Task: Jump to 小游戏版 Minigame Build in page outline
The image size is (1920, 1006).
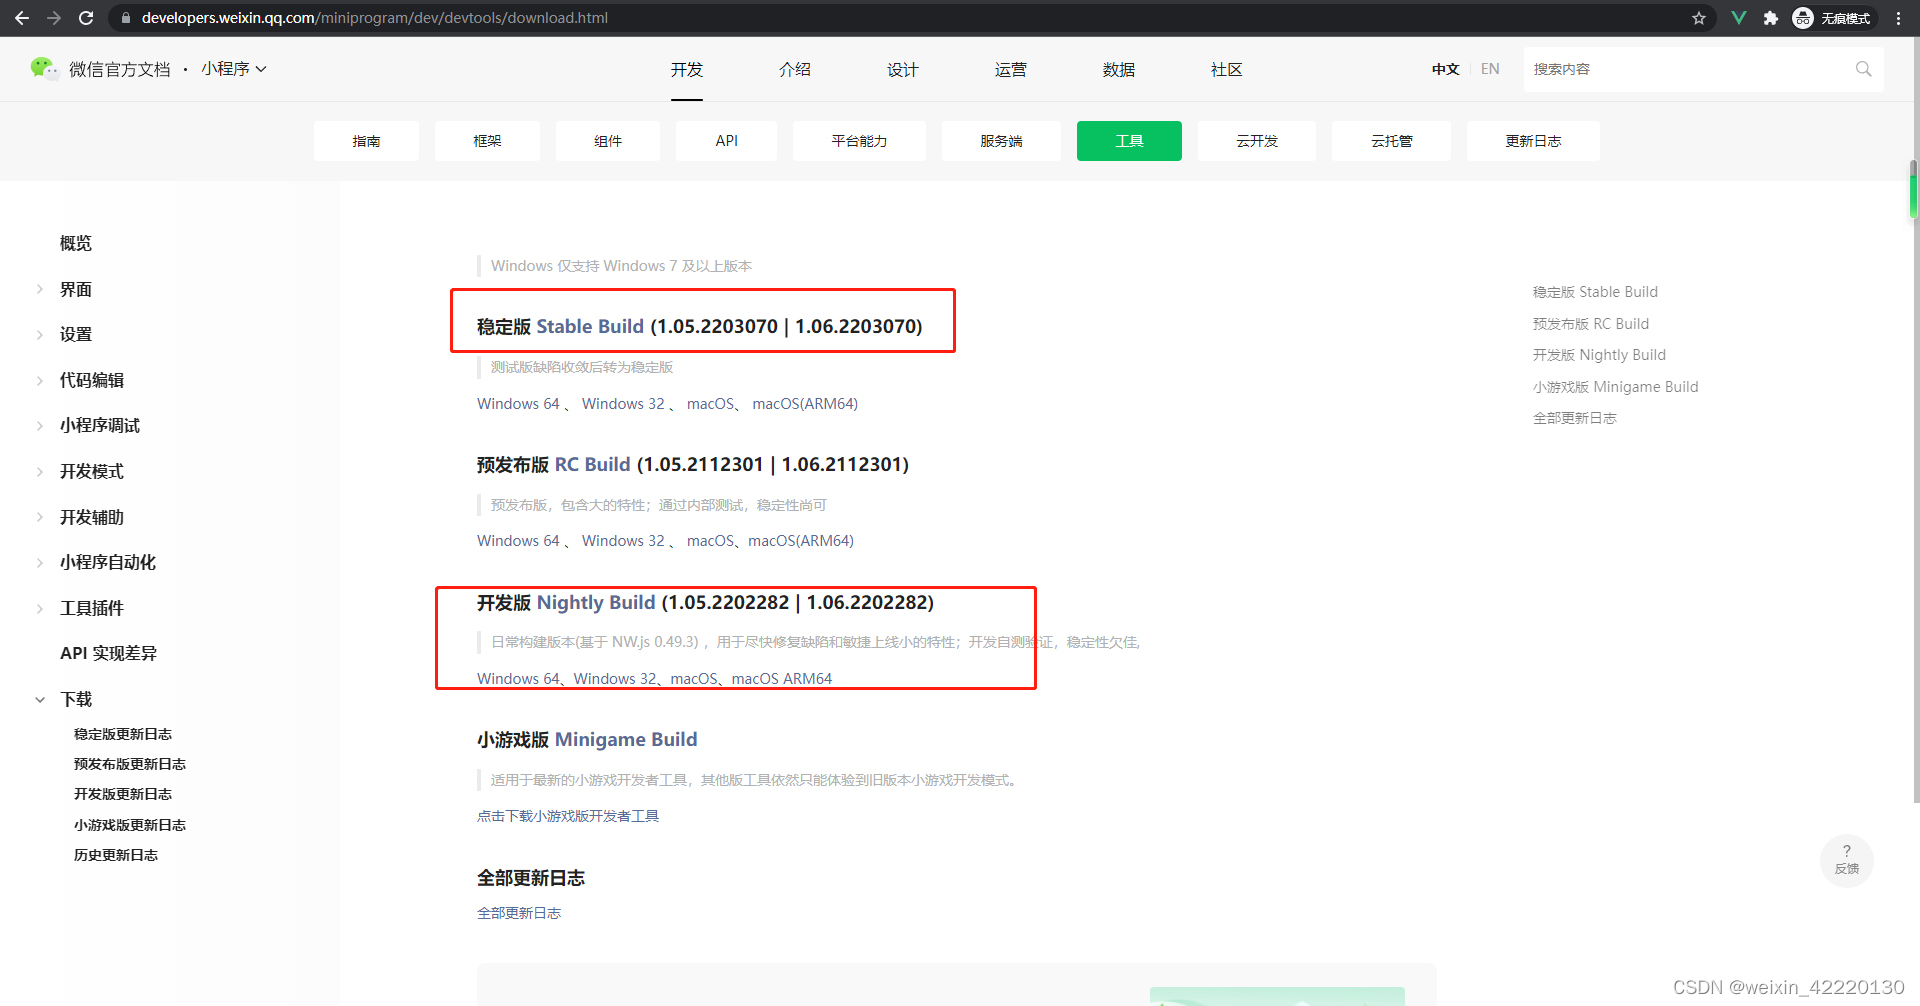Action: [x=1615, y=387]
